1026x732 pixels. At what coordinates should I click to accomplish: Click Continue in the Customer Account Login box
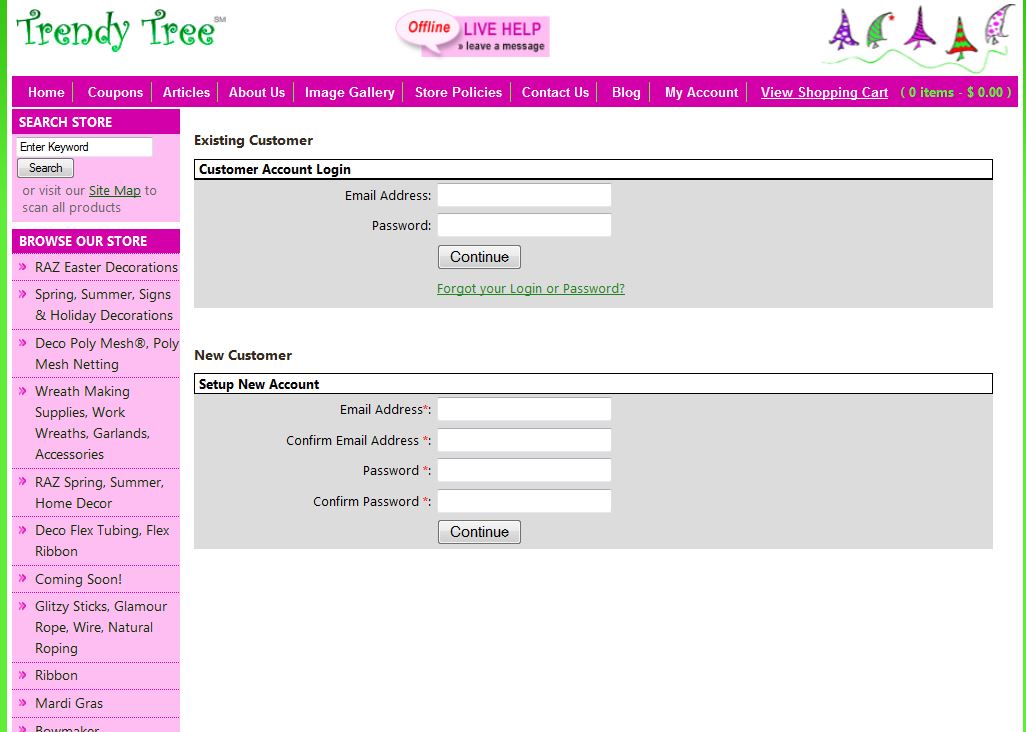(478, 256)
